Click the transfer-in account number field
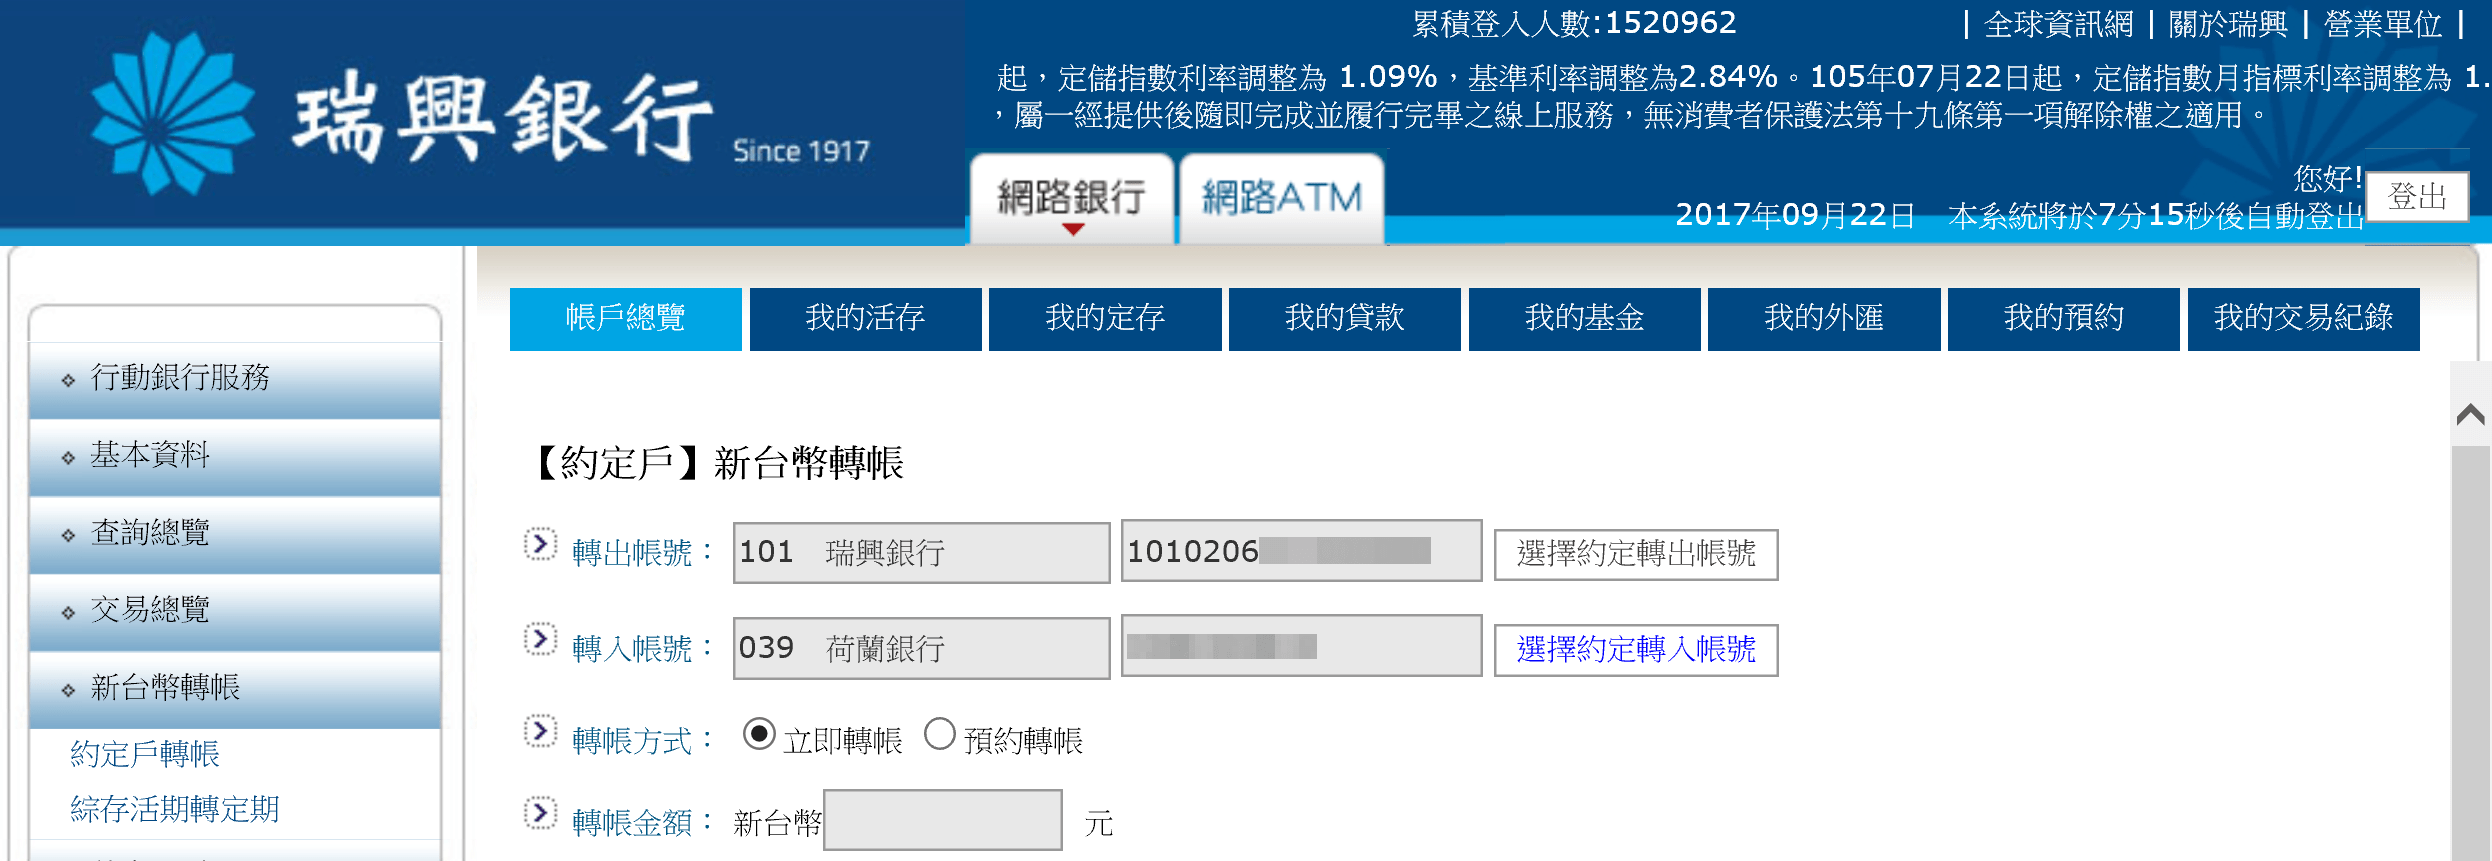Screen dimensions: 2492x861 tap(1302, 646)
